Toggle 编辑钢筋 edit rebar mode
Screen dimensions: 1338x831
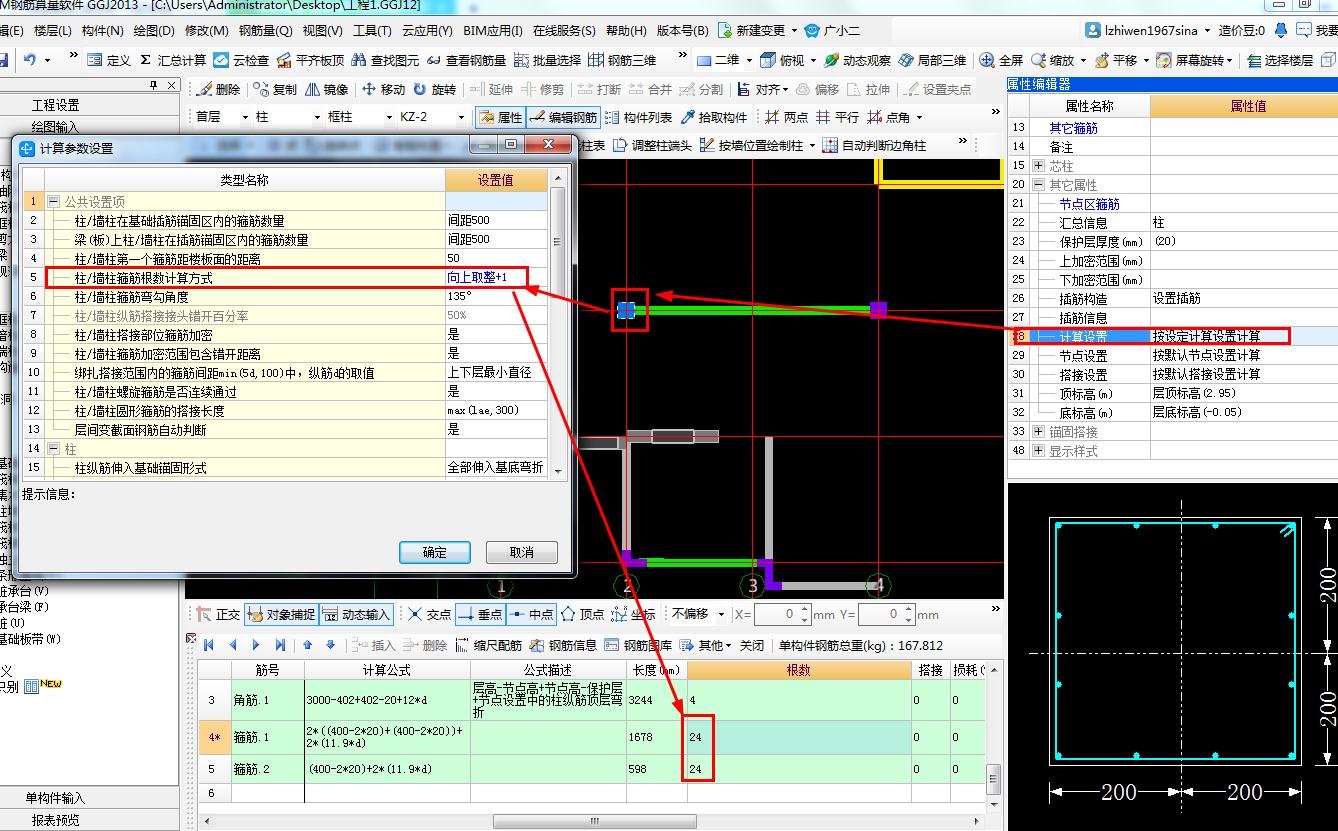[563, 117]
